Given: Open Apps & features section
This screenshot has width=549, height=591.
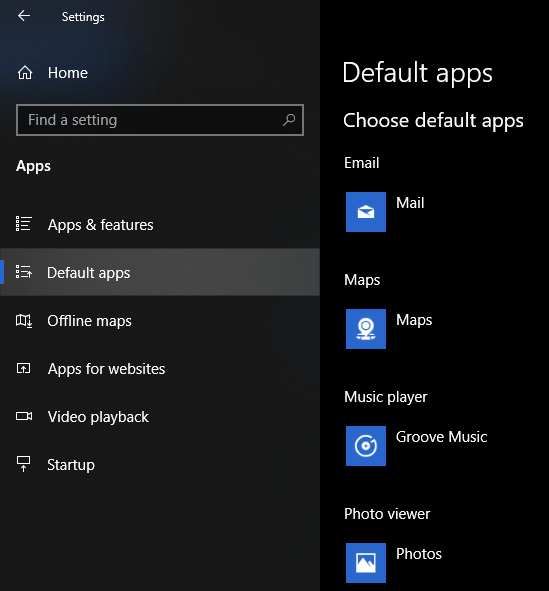Looking at the screenshot, I should click(x=100, y=225).
